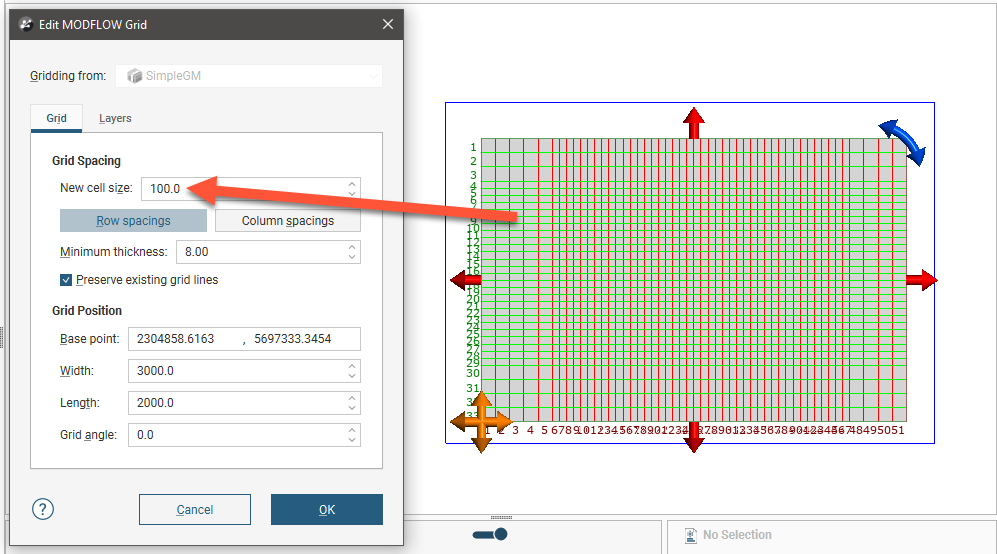
Task: Click the SimpleGM geological model icon
Action: point(134,76)
